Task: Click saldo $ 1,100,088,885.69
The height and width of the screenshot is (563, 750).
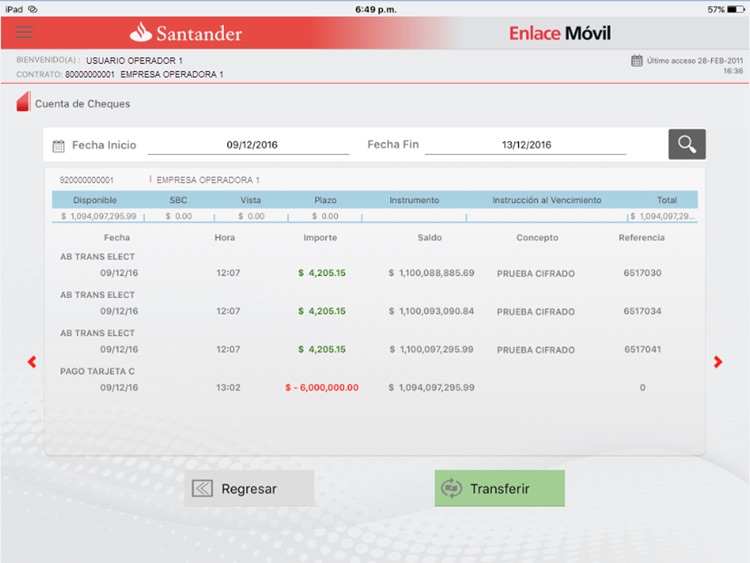Action: [x=431, y=273]
